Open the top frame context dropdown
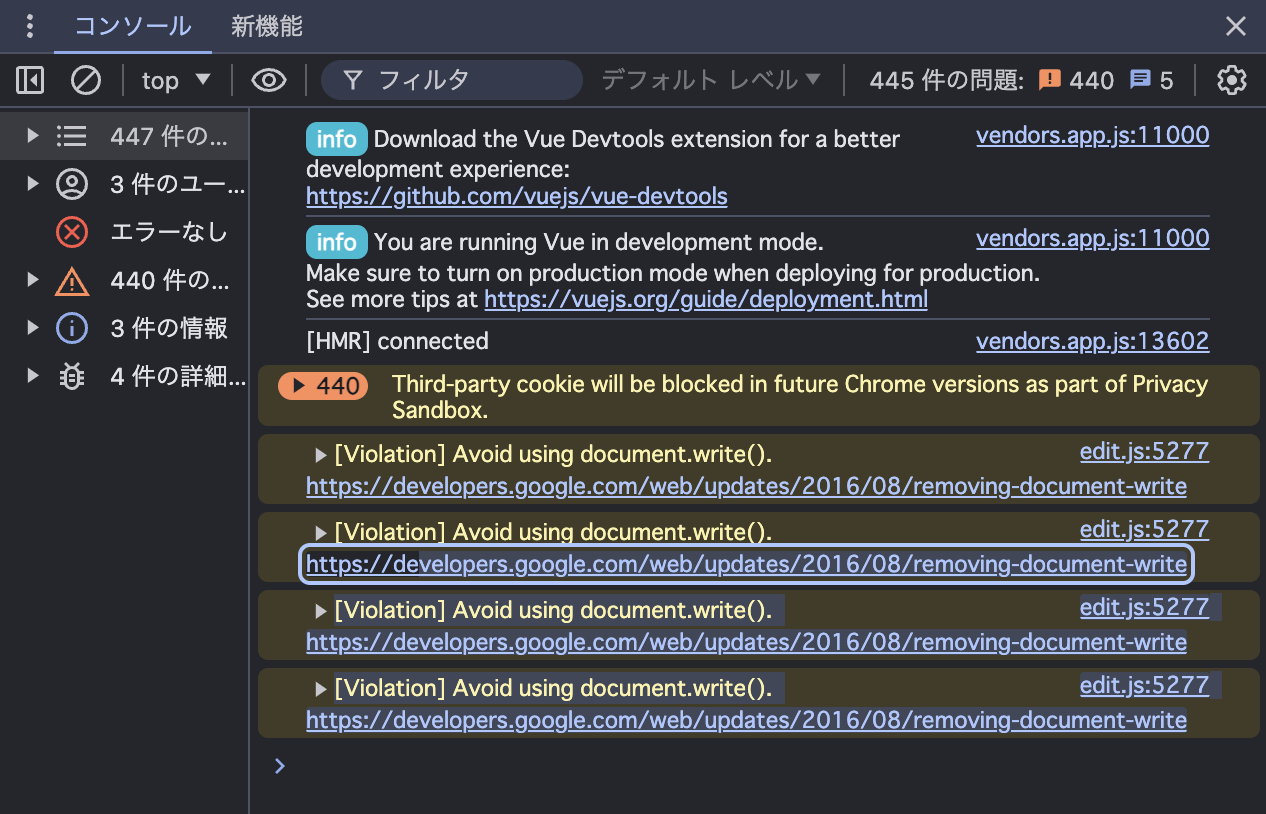Screen dimensions: 1266x814 [x=176, y=80]
